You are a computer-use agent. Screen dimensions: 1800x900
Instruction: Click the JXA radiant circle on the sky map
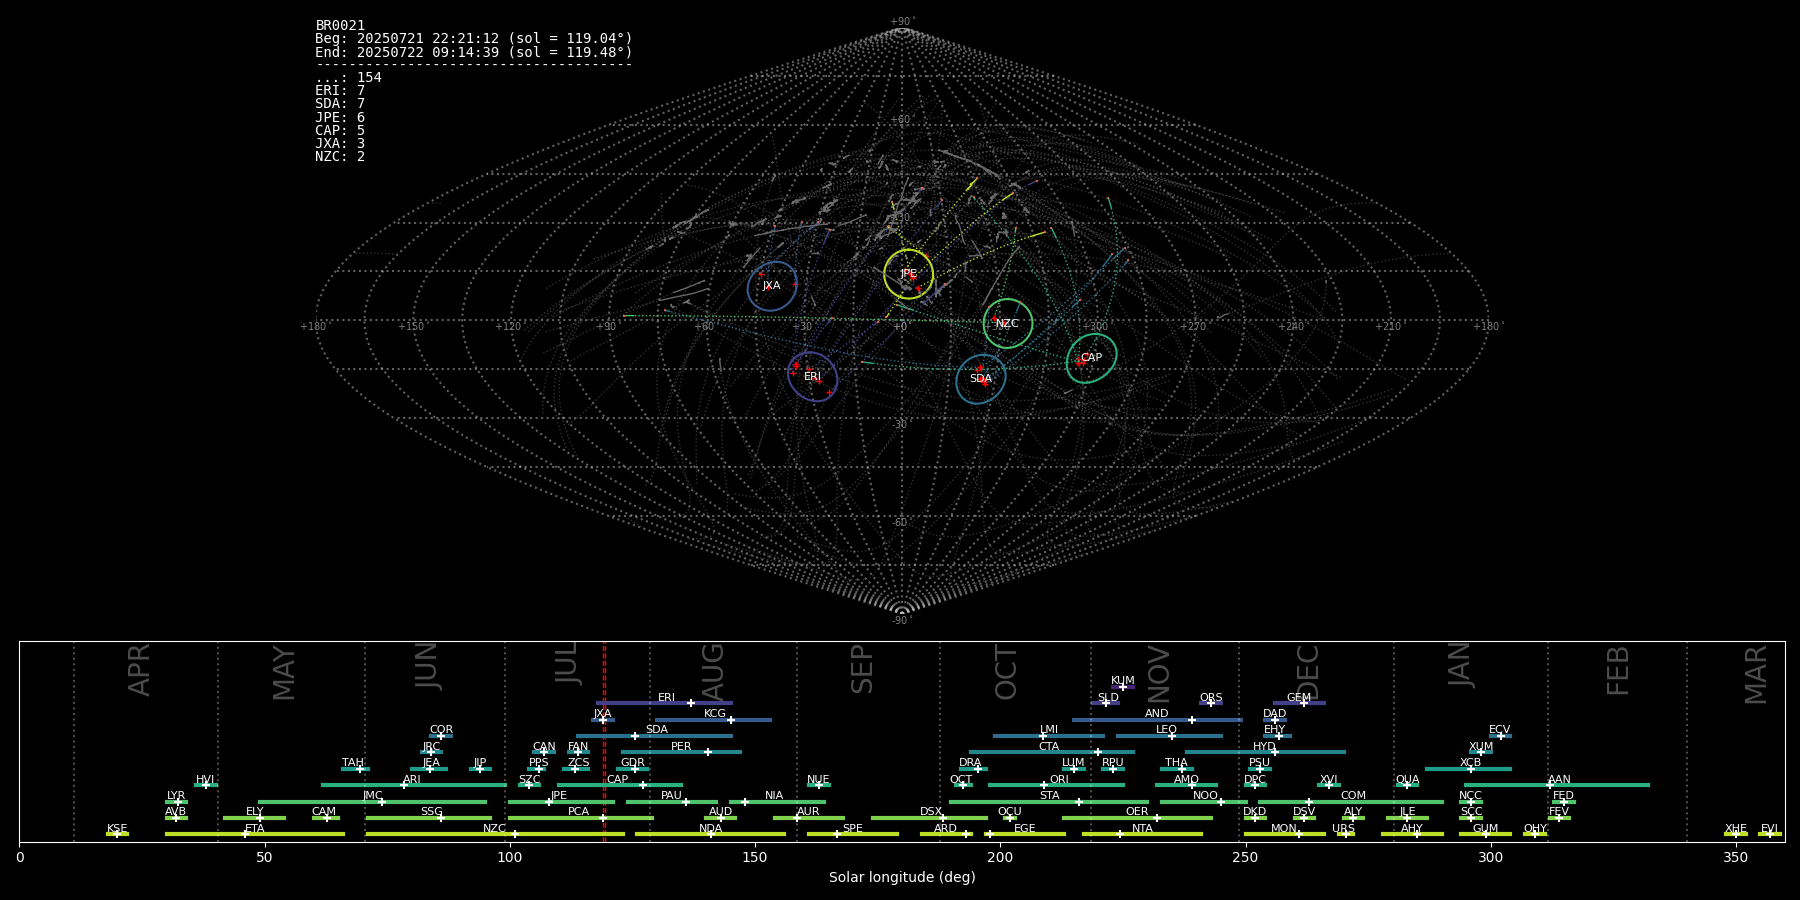772,286
